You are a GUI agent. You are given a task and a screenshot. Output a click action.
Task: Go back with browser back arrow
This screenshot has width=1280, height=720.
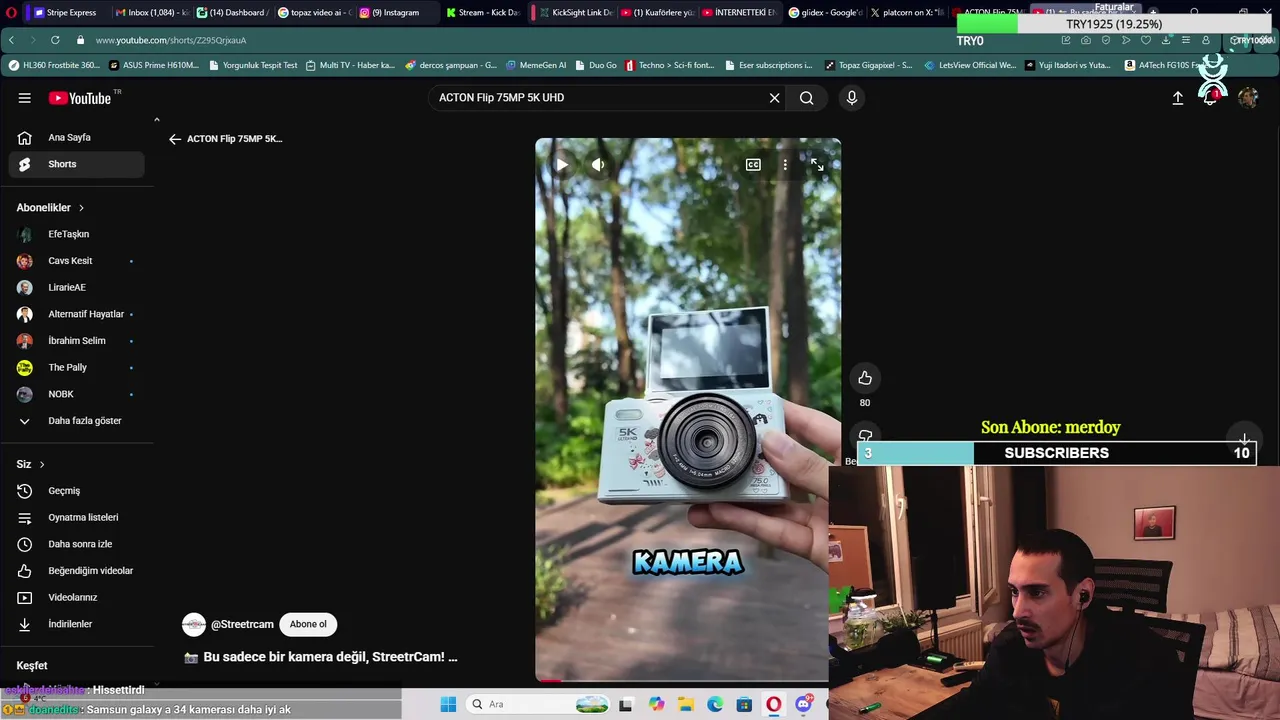11,40
